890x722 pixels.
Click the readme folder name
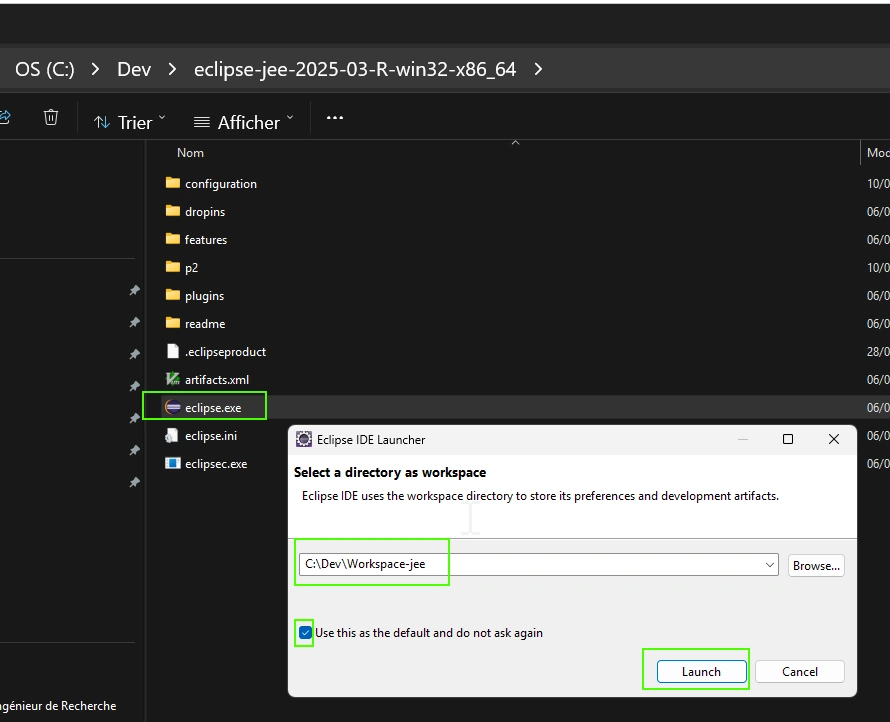tap(205, 324)
